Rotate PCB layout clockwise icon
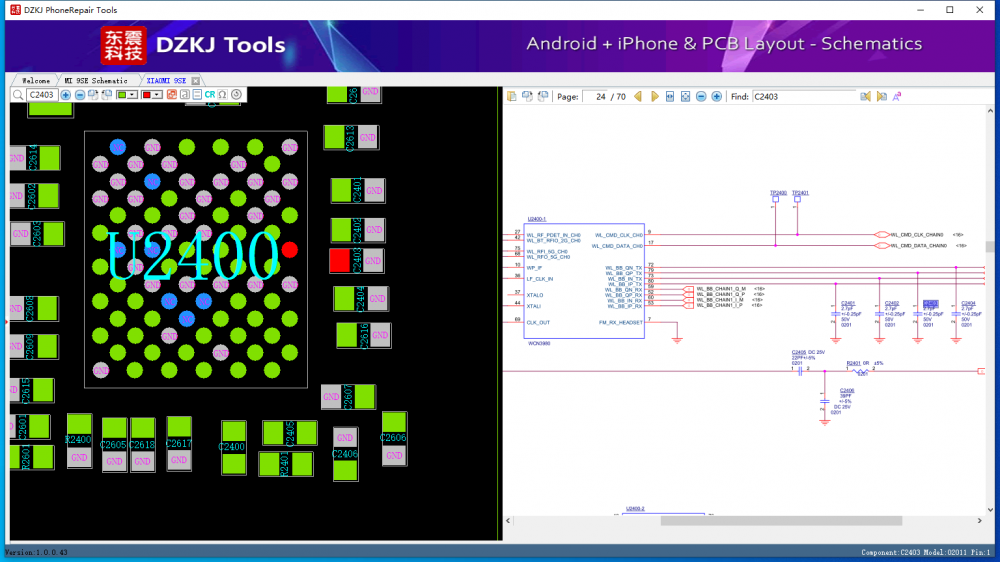 93,95
